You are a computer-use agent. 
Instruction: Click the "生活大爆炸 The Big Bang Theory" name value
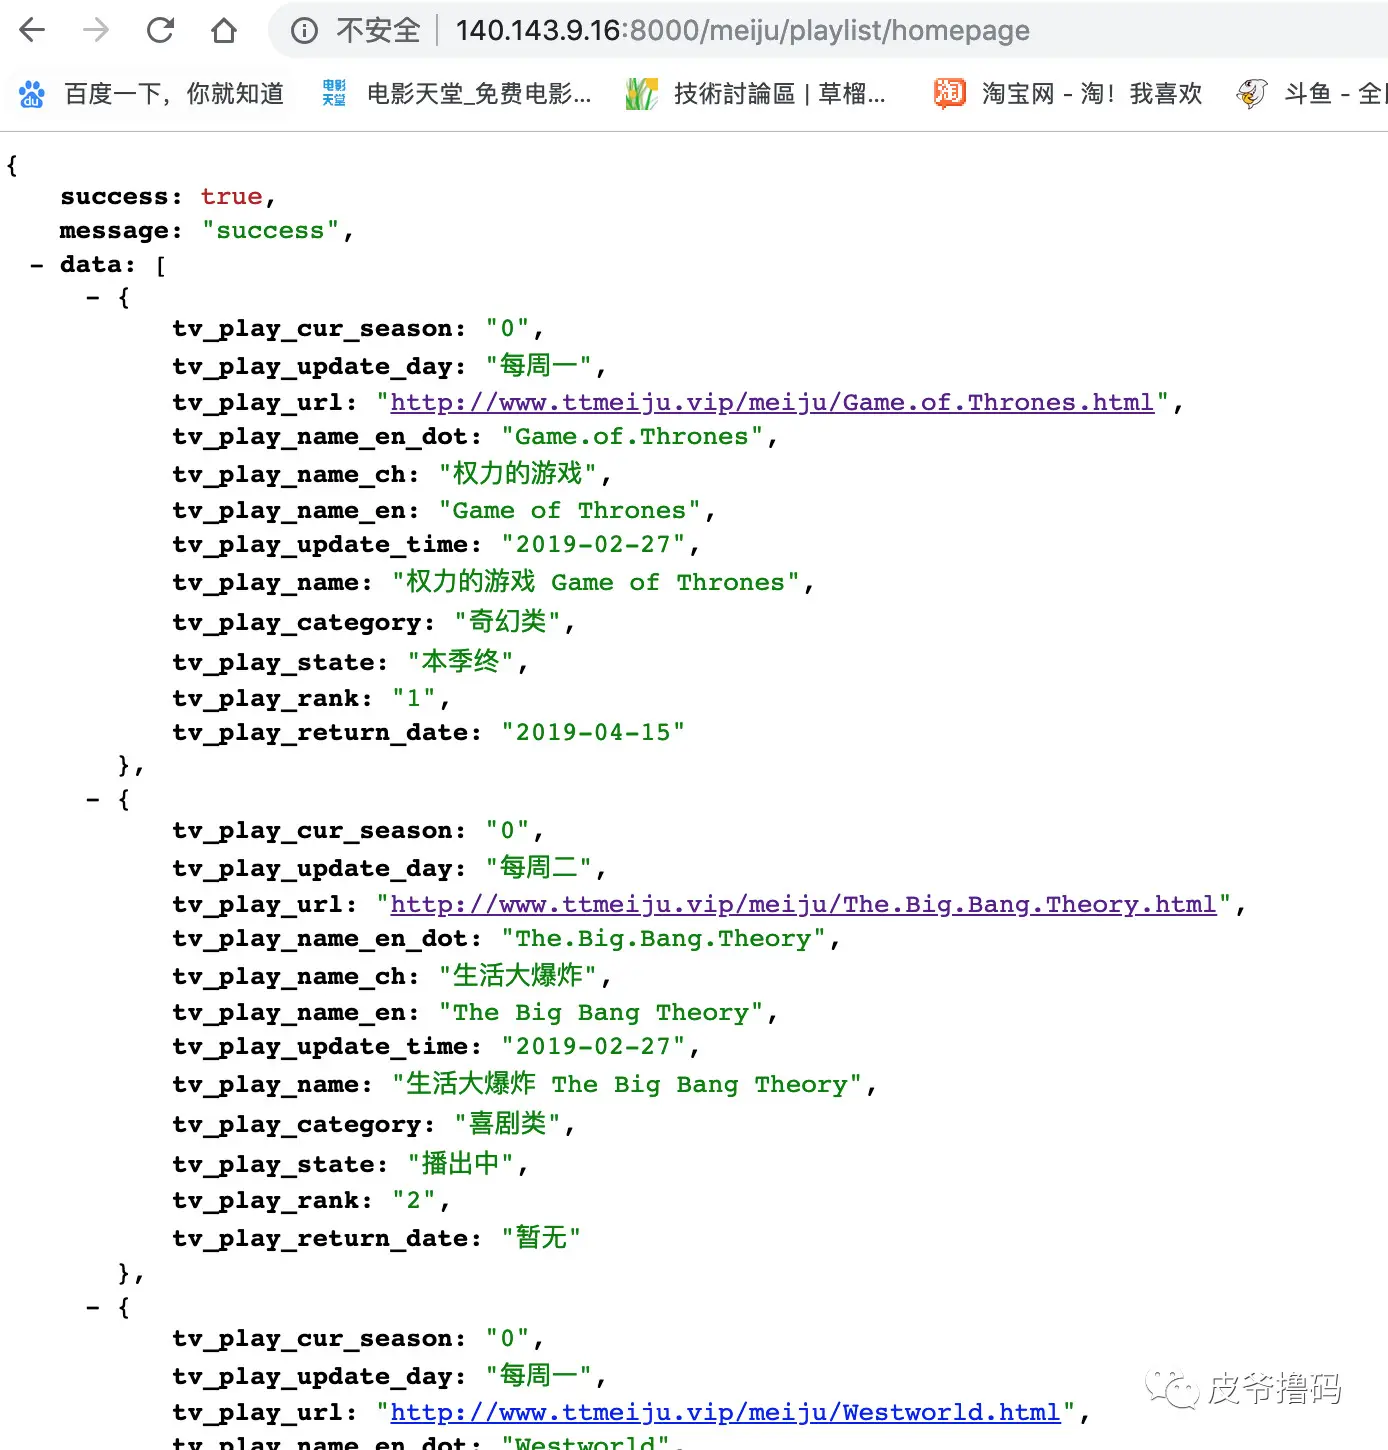click(x=627, y=1084)
